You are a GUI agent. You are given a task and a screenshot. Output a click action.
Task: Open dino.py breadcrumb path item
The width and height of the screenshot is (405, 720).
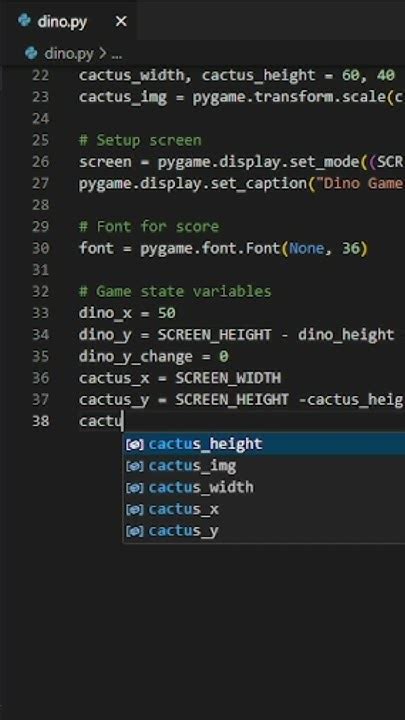pos(68,54)
